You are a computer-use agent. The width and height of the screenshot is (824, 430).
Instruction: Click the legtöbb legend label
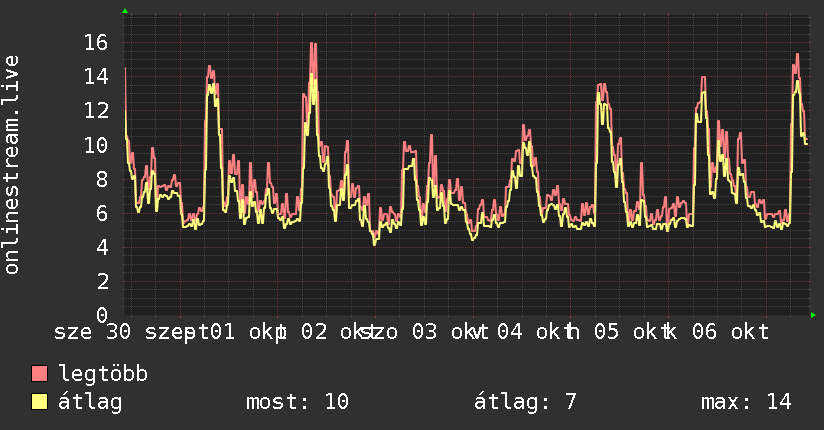click(103, 374)
